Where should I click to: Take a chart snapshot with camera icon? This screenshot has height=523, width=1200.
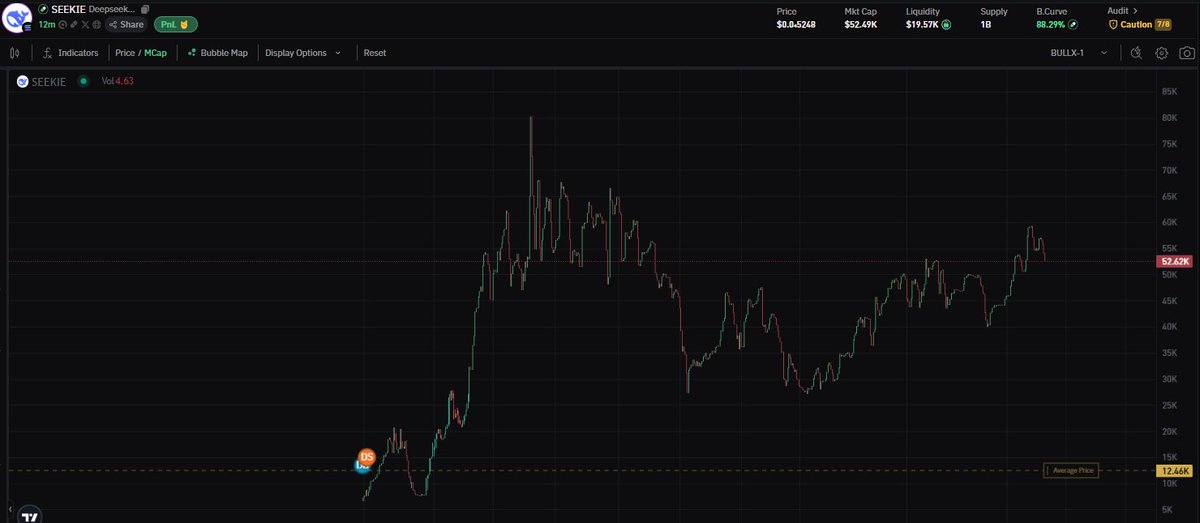(1186, 53)
